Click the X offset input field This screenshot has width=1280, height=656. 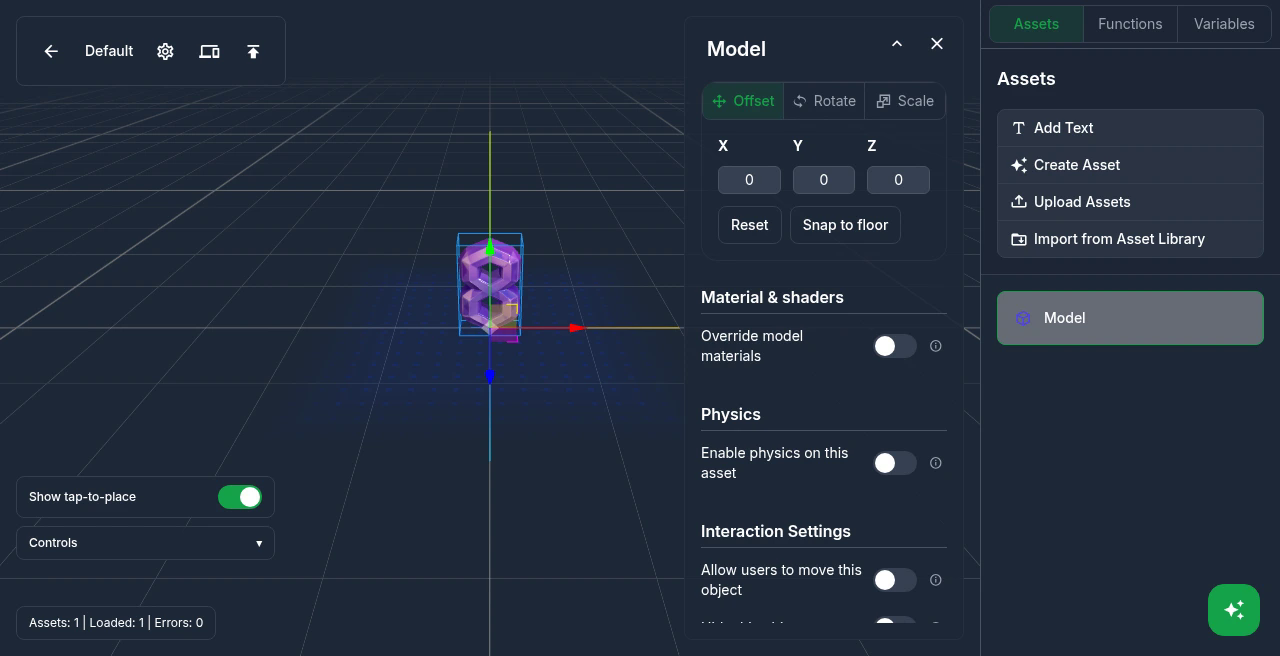point(749,180)
